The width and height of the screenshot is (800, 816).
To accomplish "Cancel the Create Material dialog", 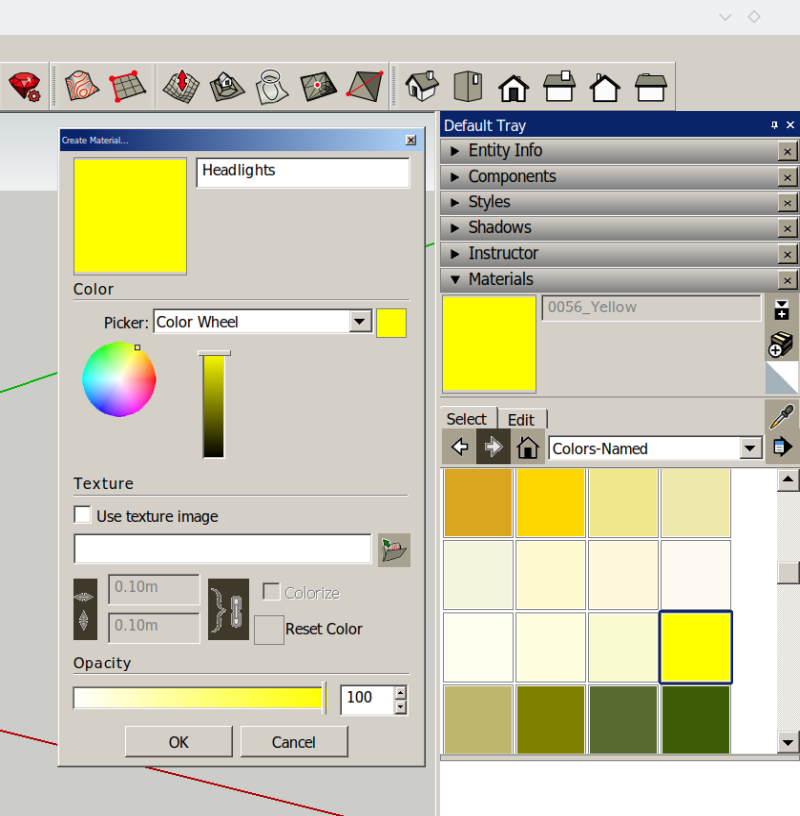I will pyautogui.click(x=293, y=742).
